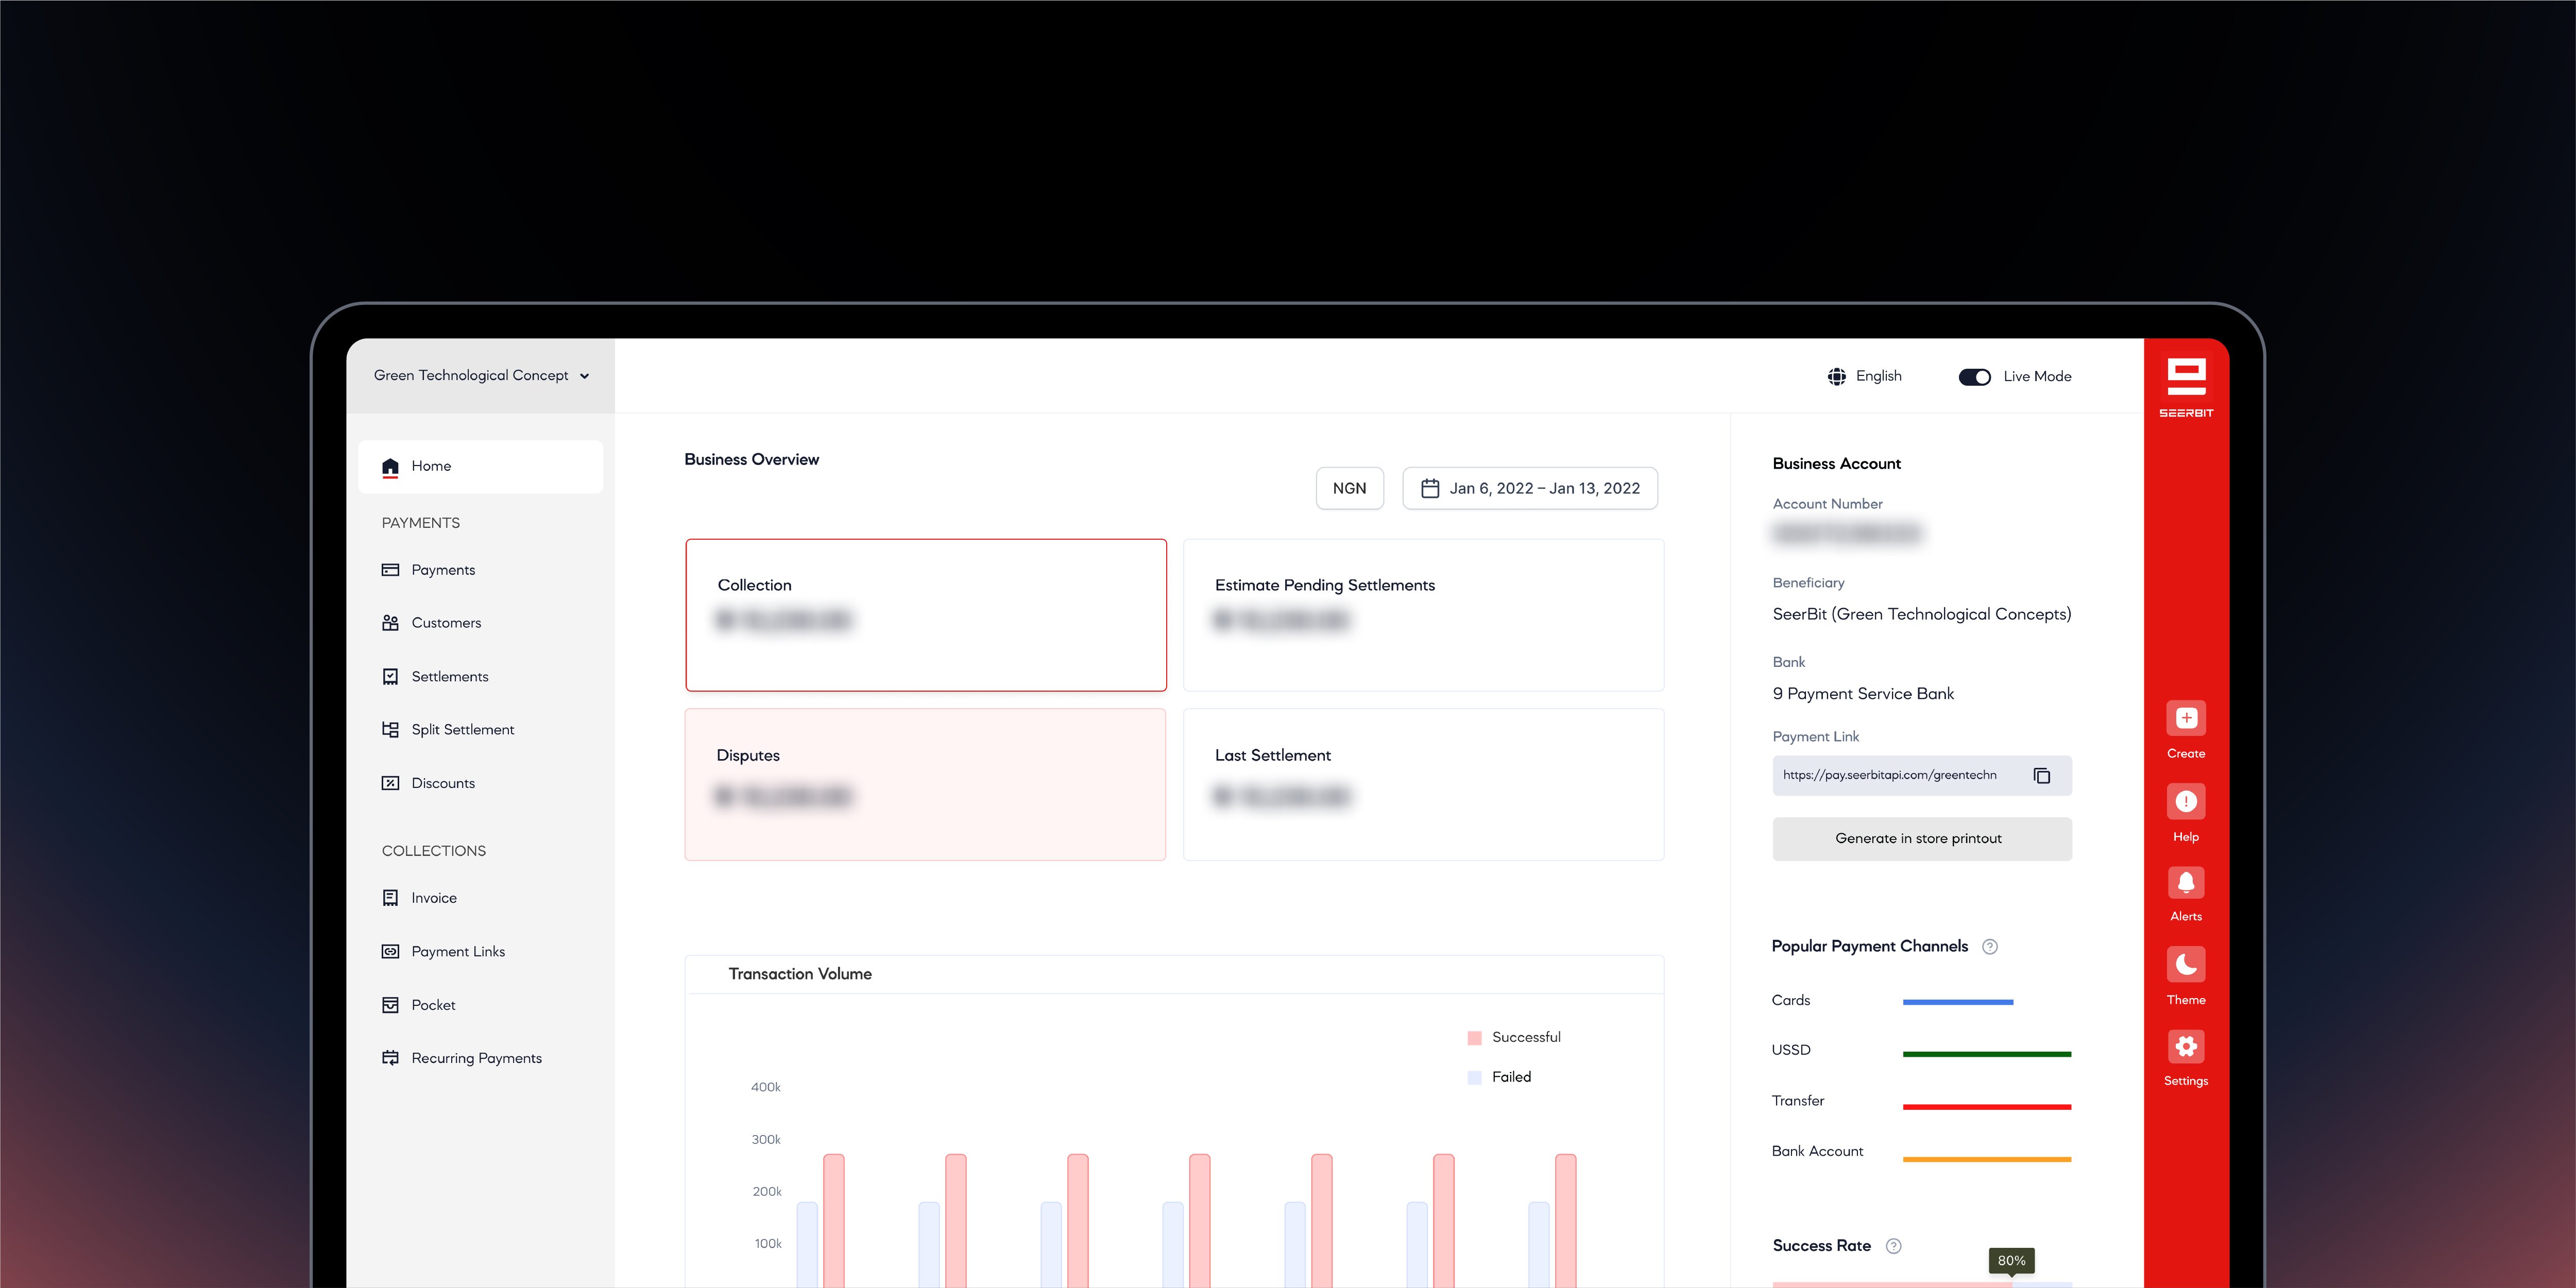Click the Customers icon
The height and width of the screenshot is (1288, 2576).
click(390, 622)
